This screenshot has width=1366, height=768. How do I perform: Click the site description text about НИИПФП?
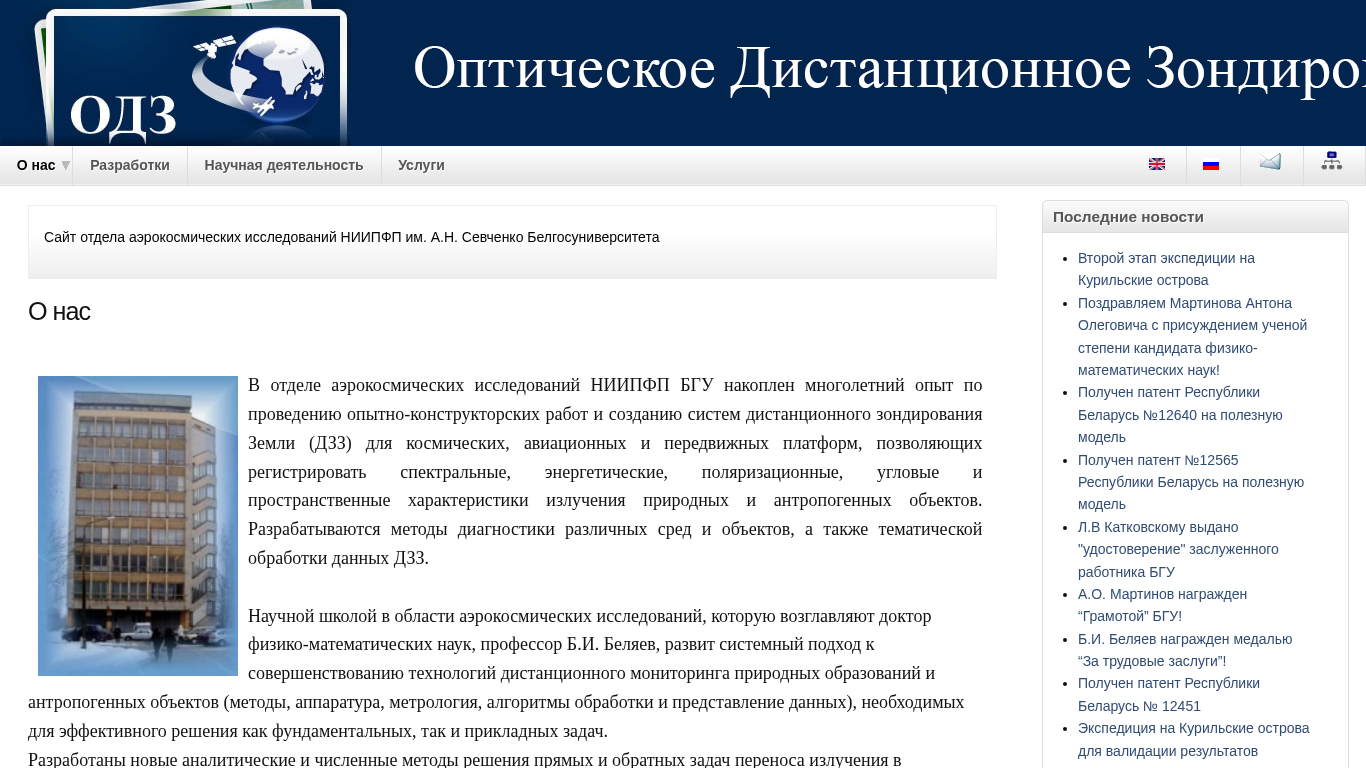[352, 237]
